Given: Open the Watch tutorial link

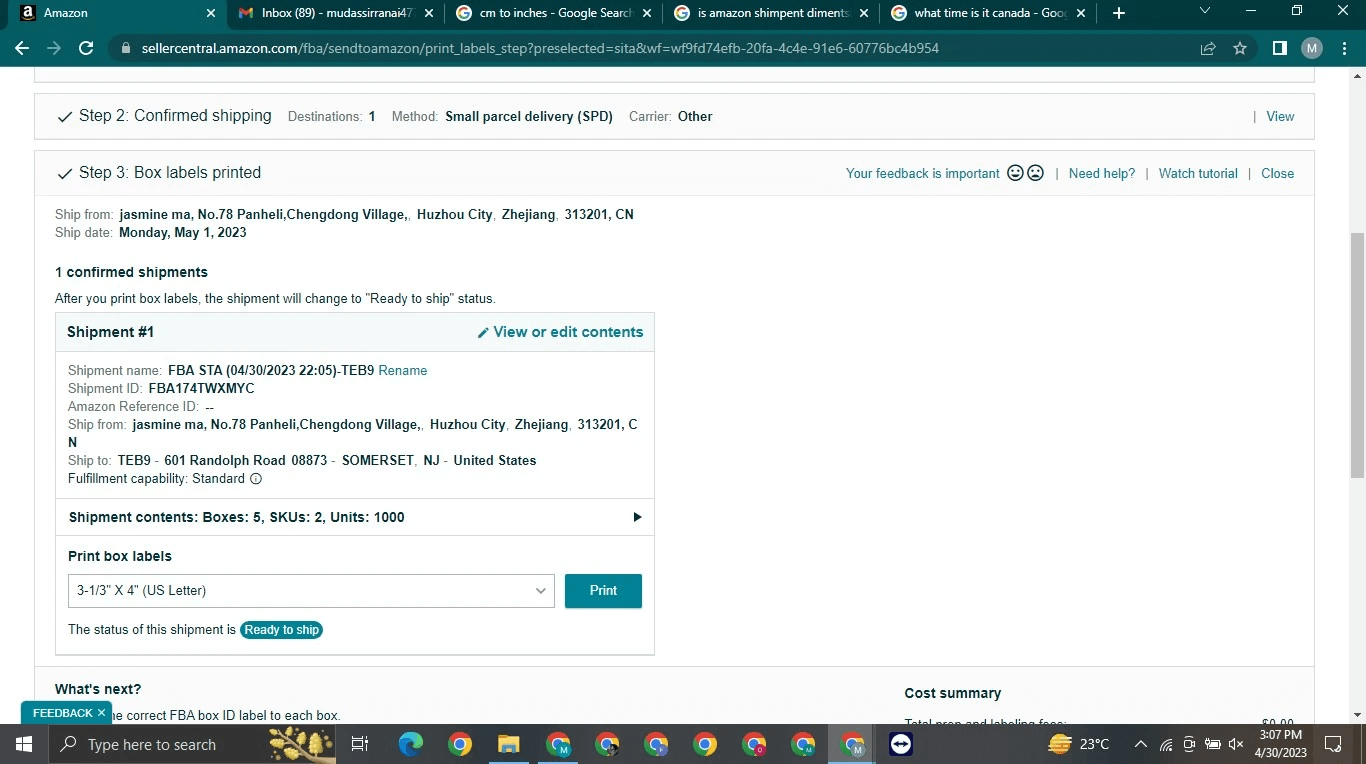Looking at the screenshot, I should [x=1197, y=173].
